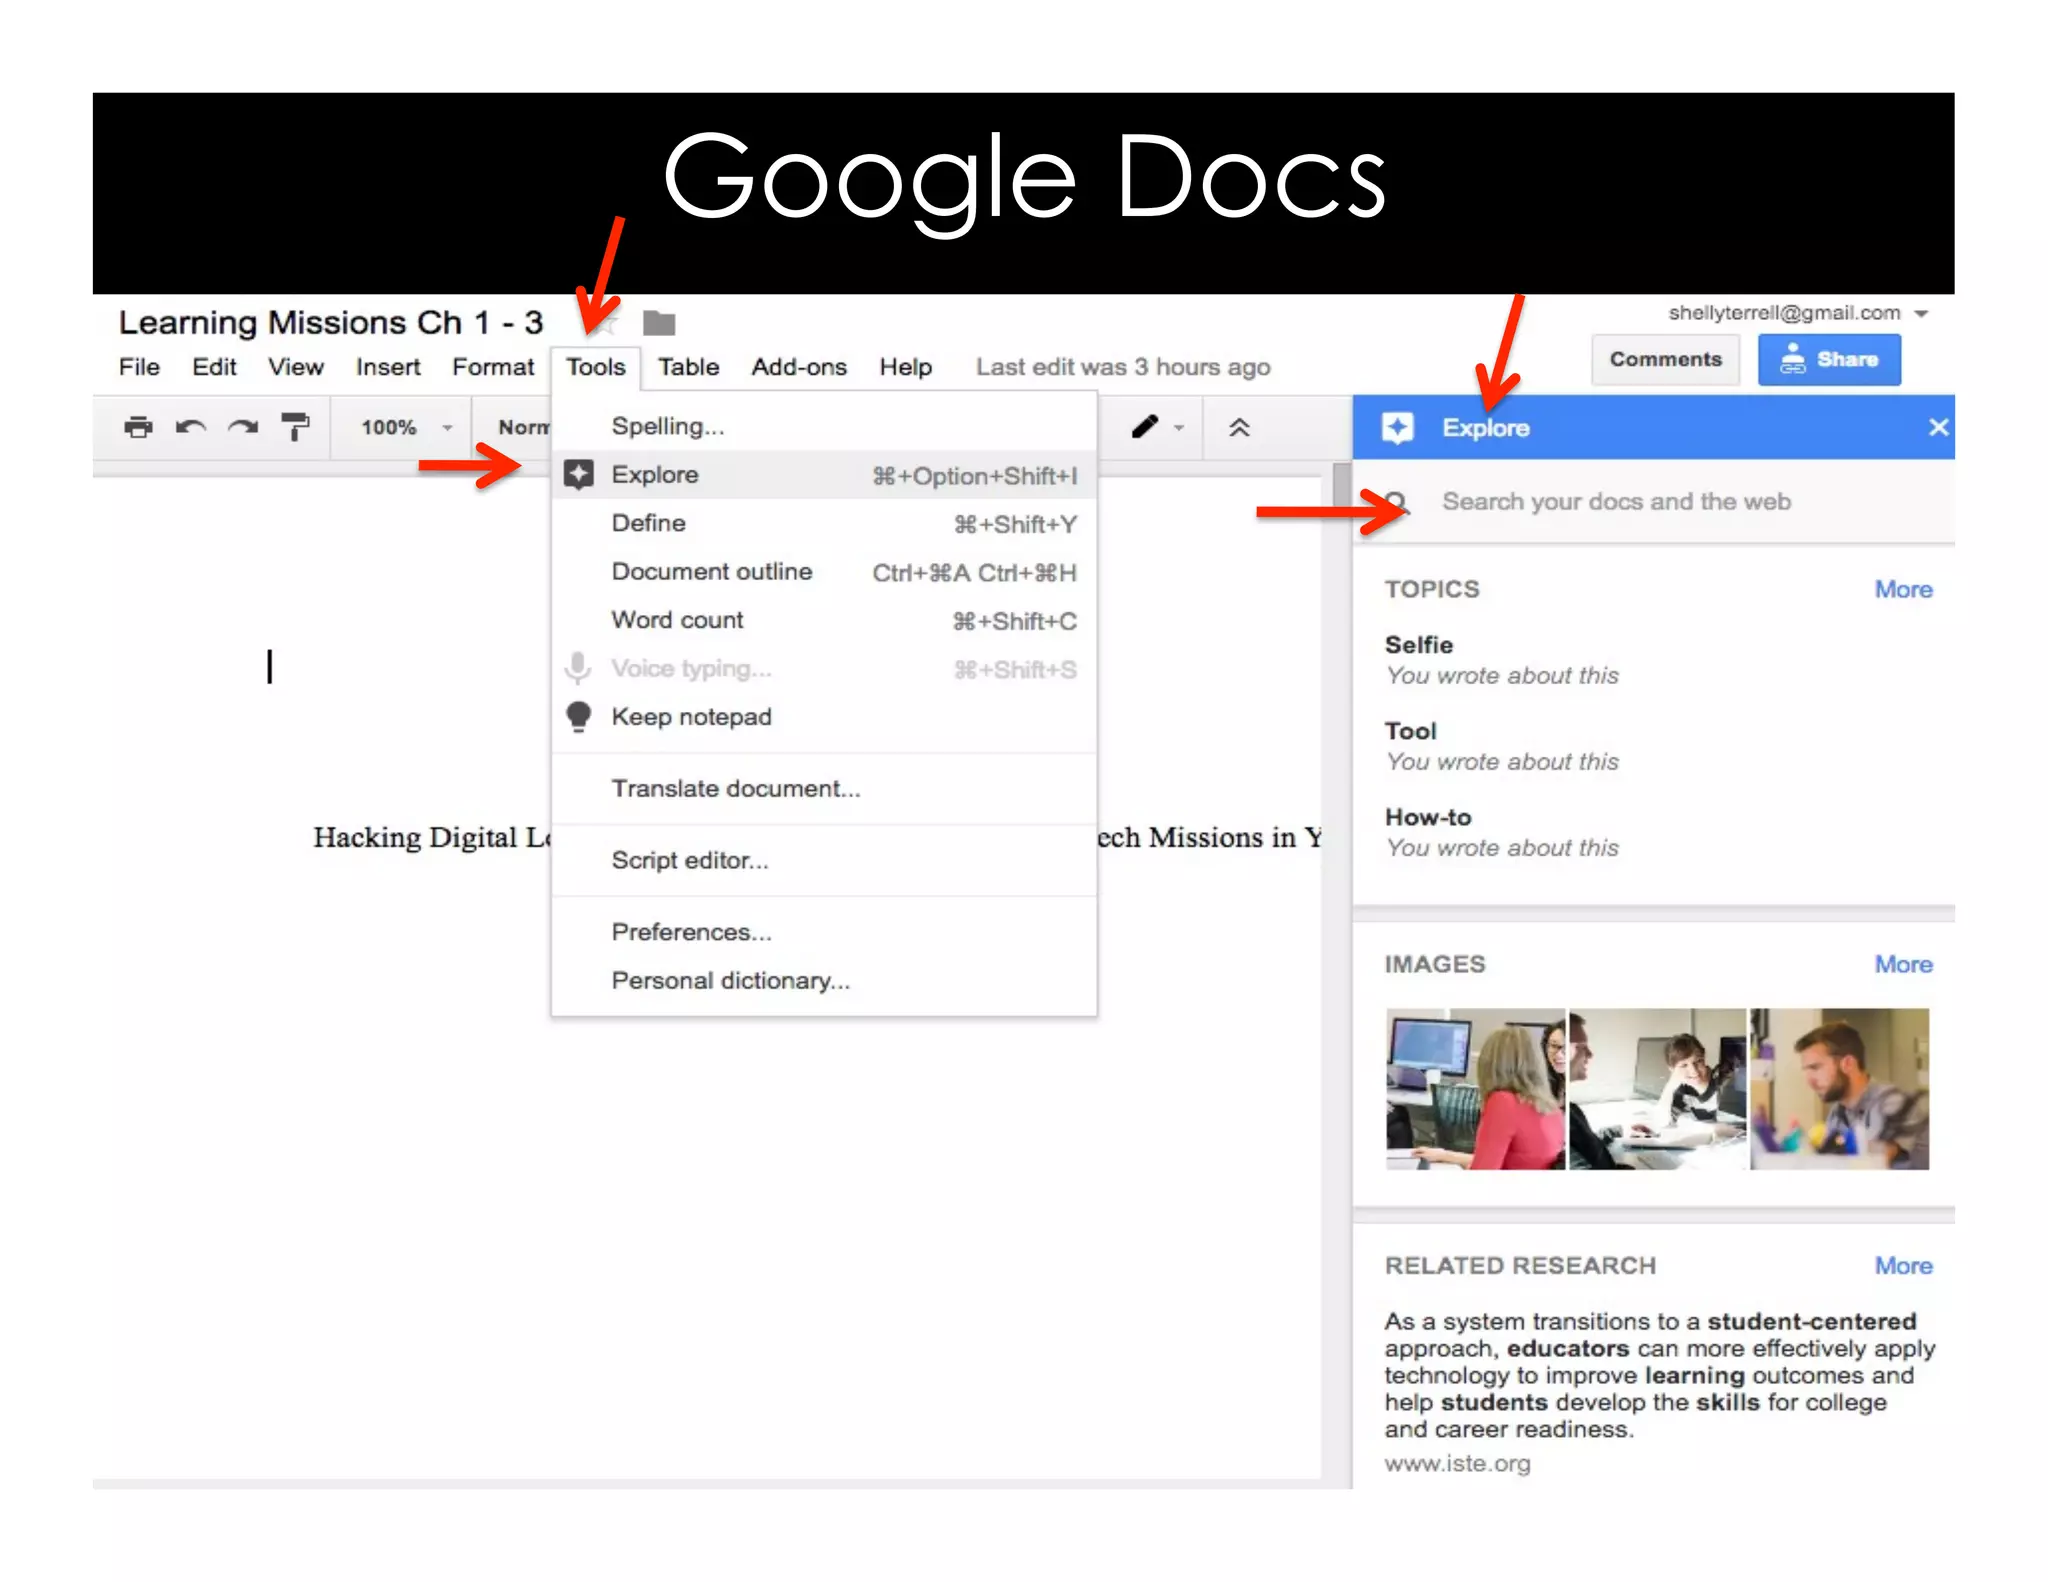The width and height of the screenshot is (2048, 1582).
Task: Click the pencil editing mode icon
Action: point(1145,427)
